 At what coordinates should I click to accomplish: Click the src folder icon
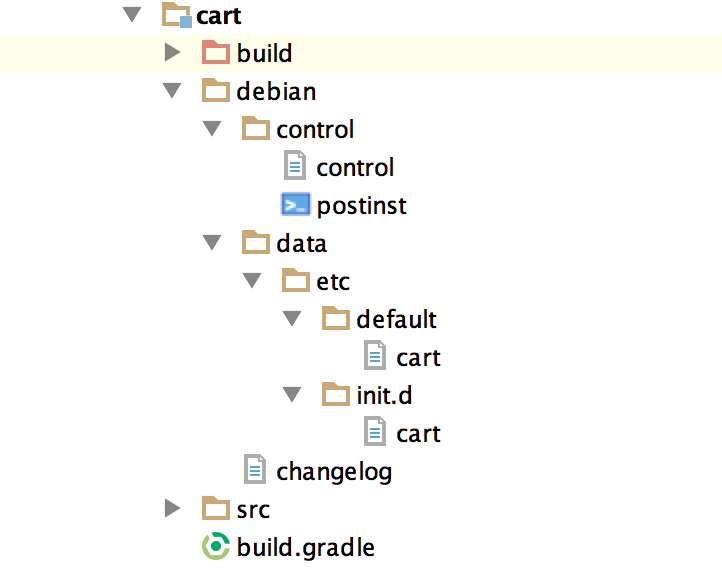tap(216, 509)
